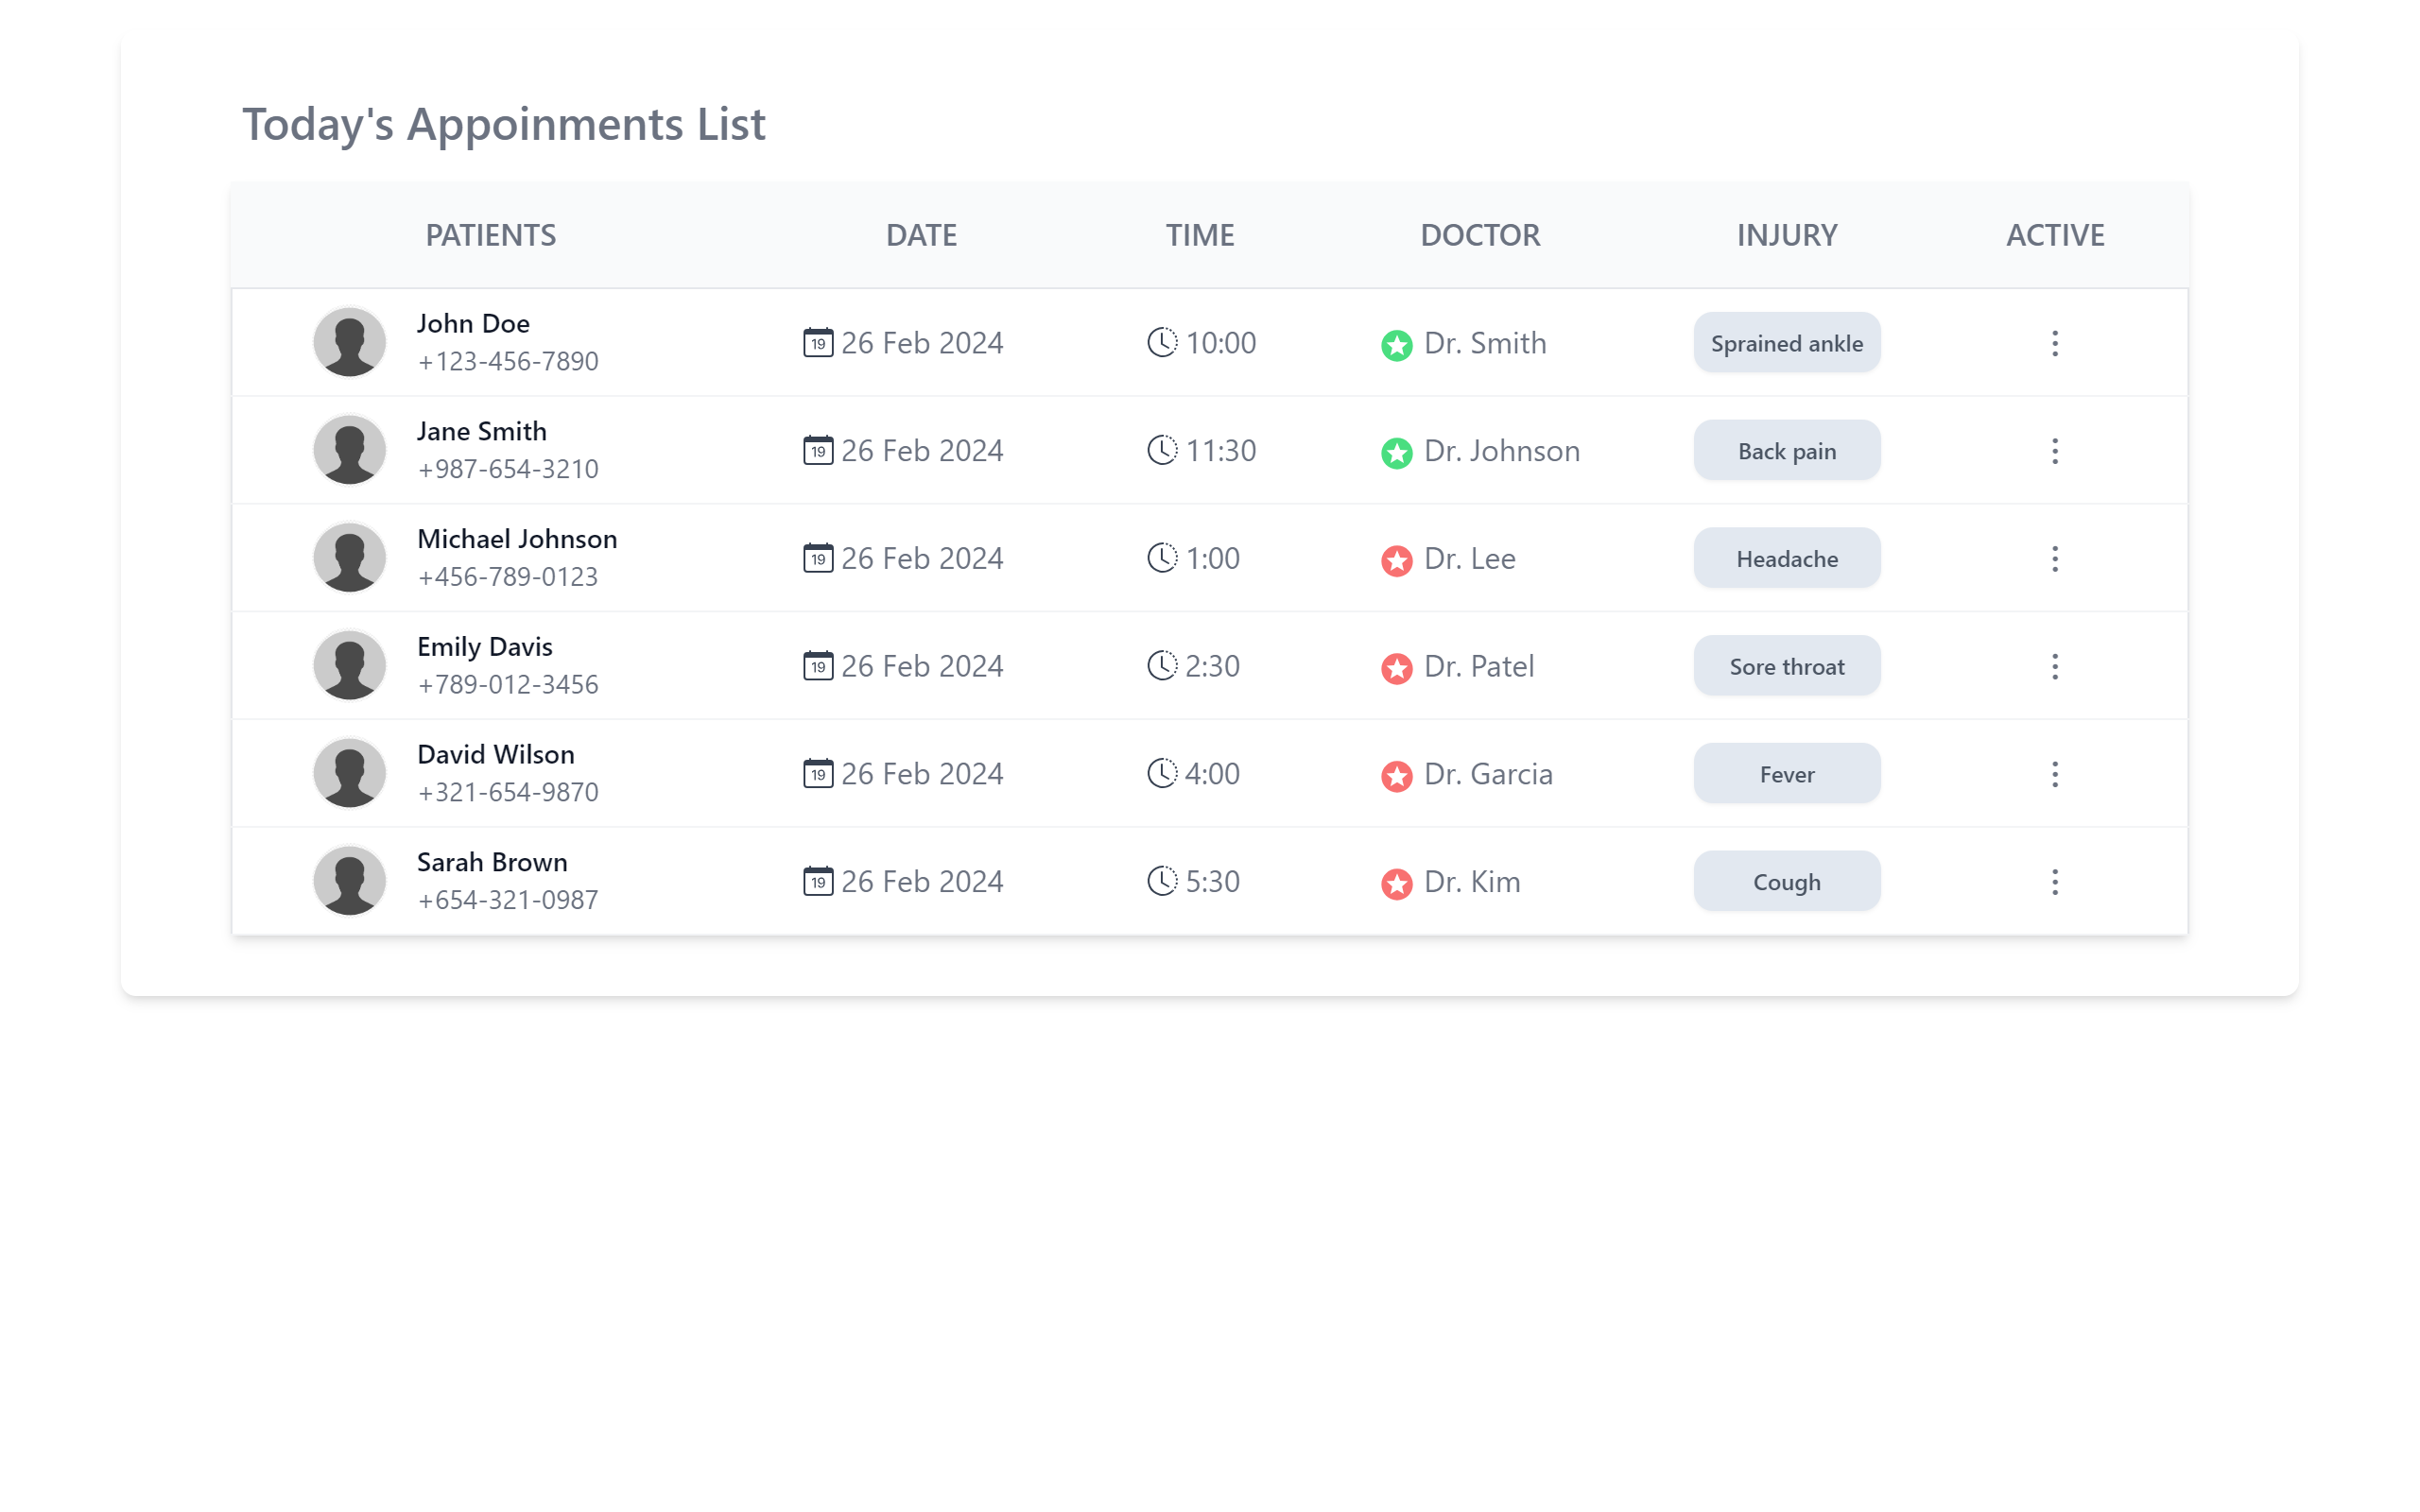Click the Sprained ankle injury badge
This screenshot has height=1512, width=2420.
1786,343
